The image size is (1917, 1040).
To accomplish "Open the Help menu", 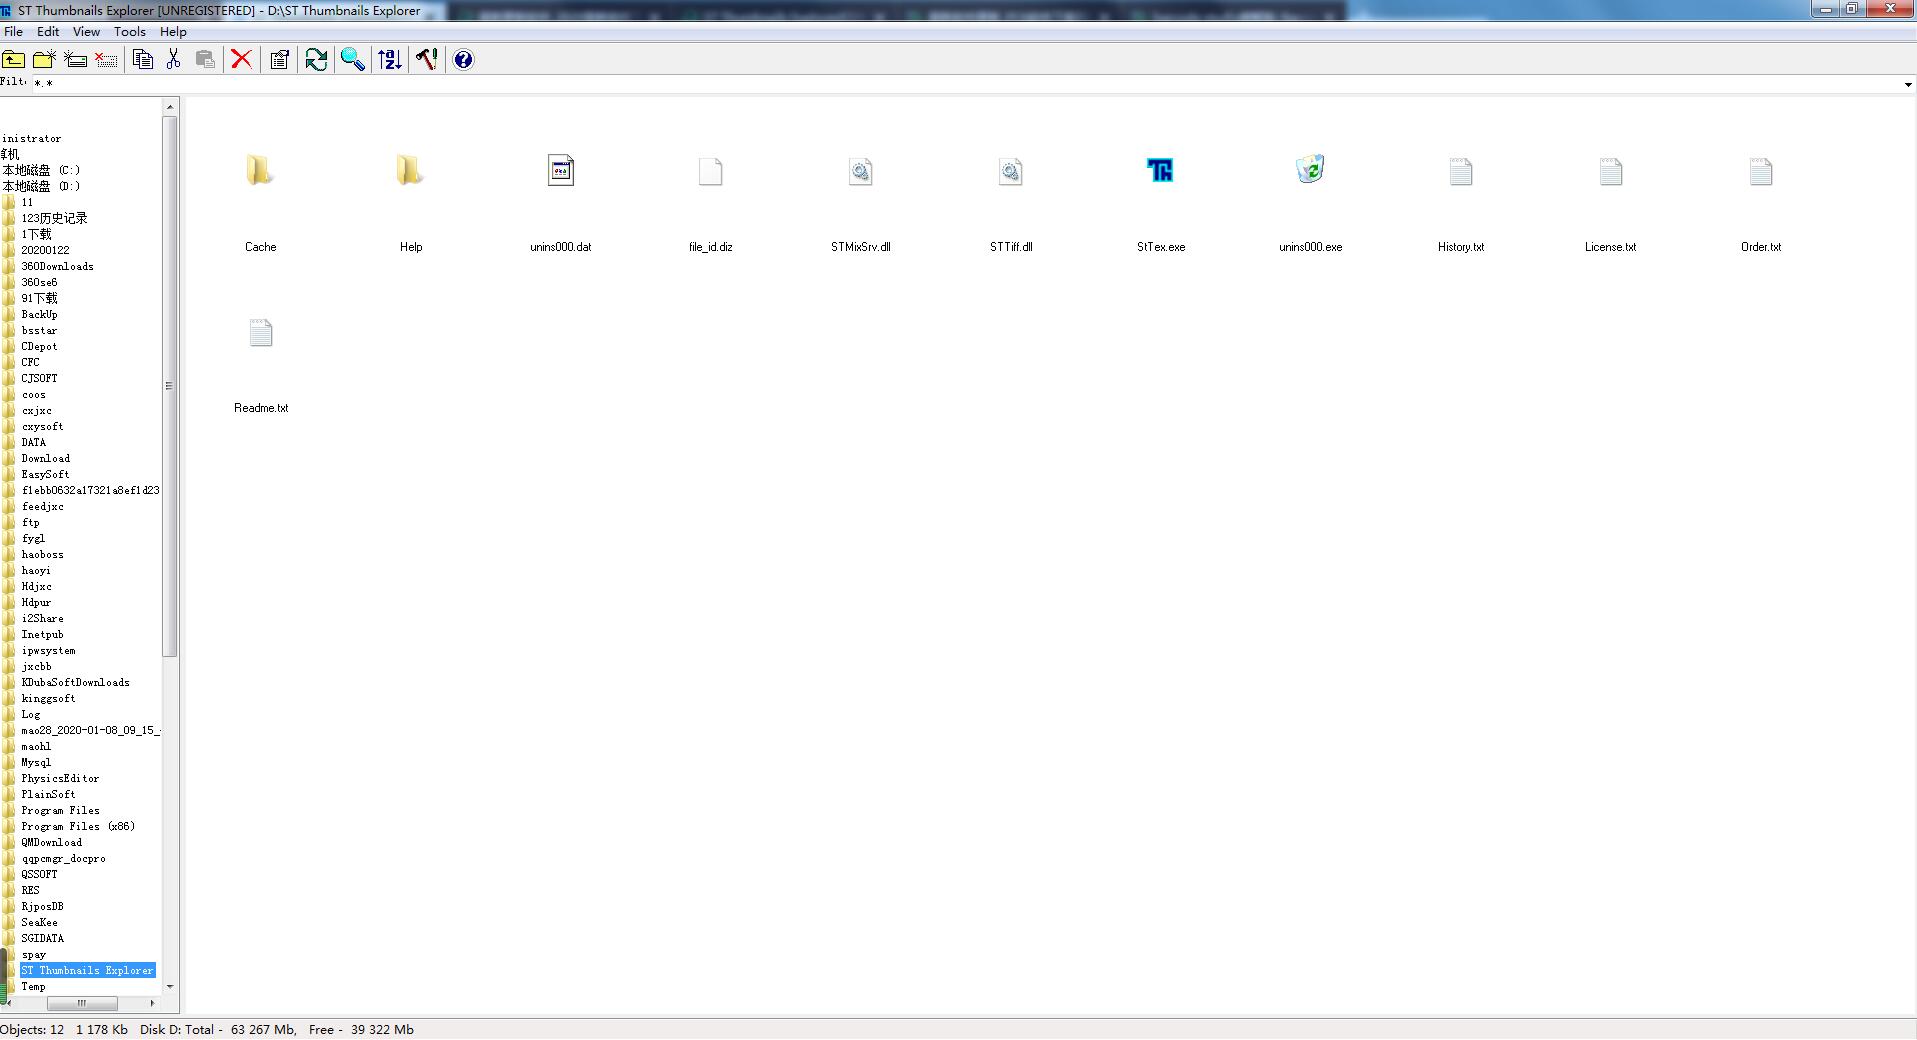I will 173,32.
